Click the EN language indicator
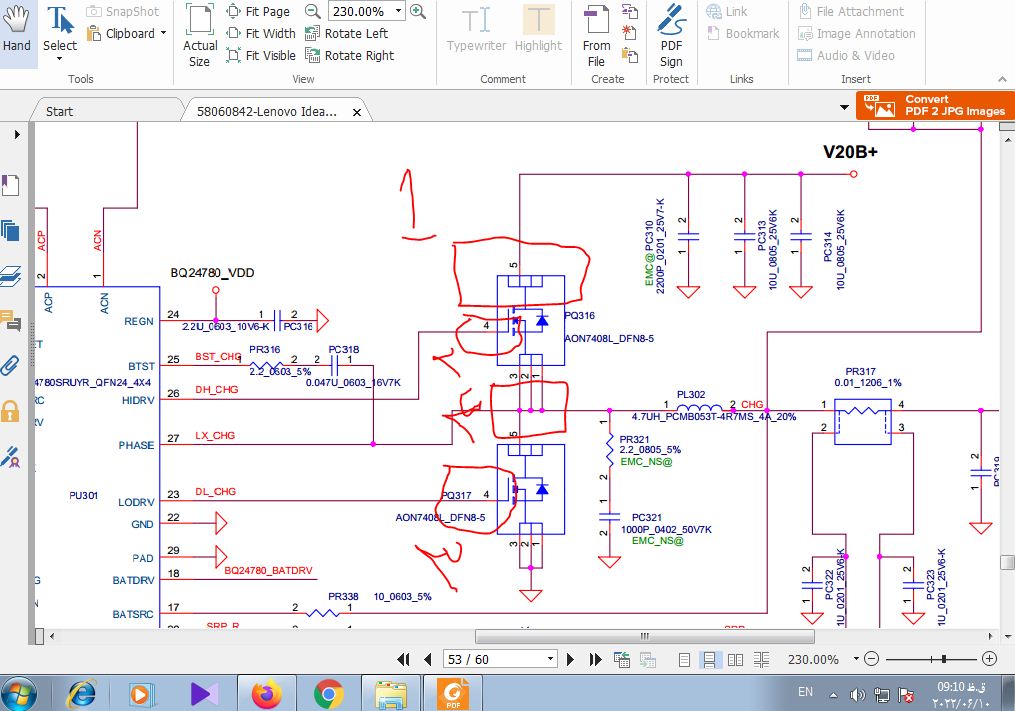 pos(805,692)
